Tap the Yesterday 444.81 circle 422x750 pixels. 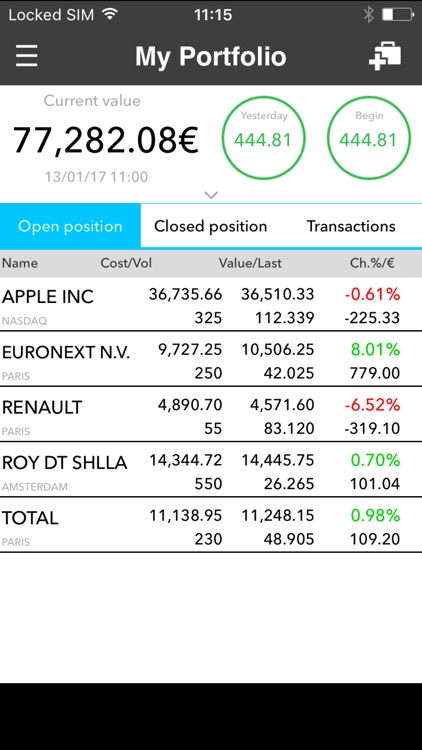264,138
